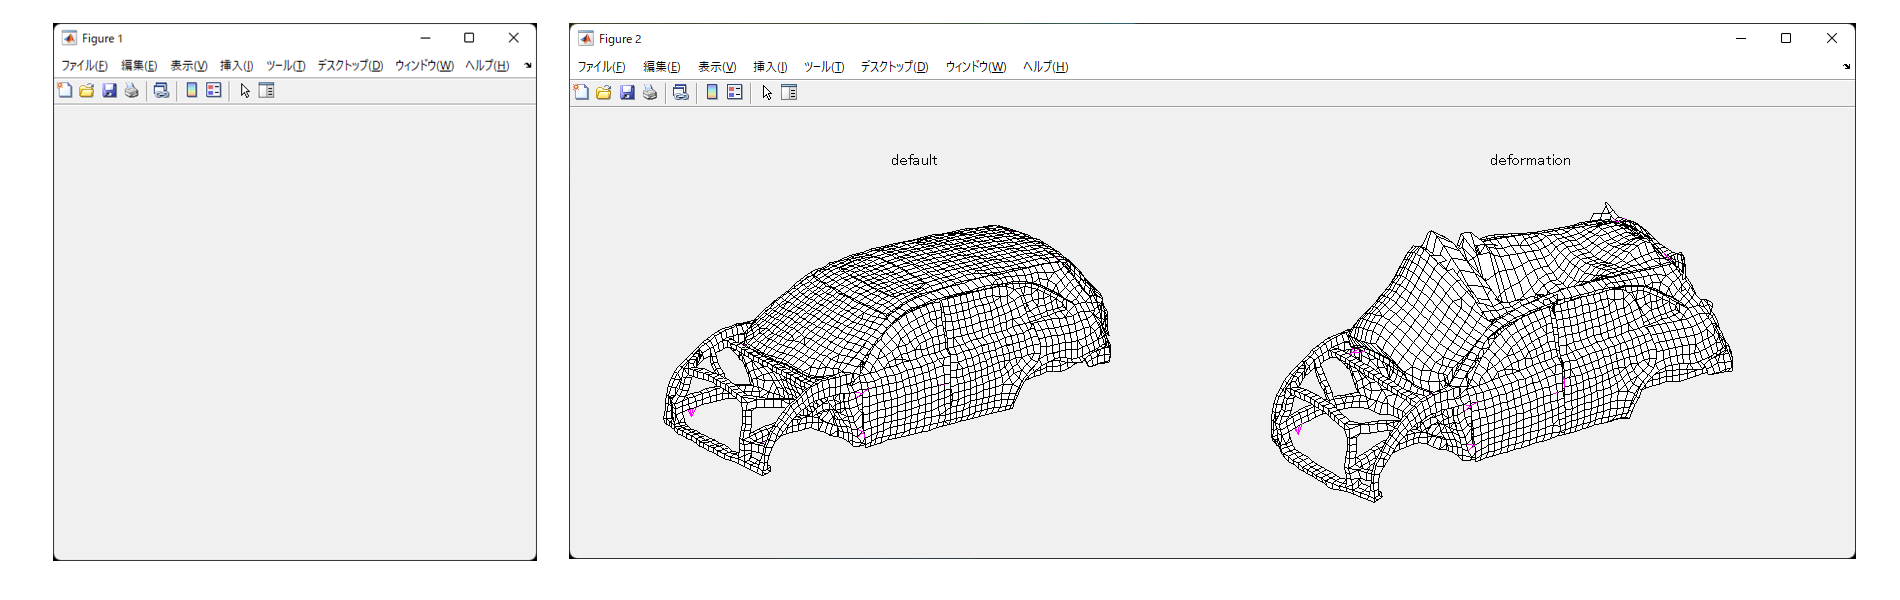Enable Edit Plot arrow in Figure 1
Image resolution: width=1900 pixels, height=600 pixels.
[245, 90]
